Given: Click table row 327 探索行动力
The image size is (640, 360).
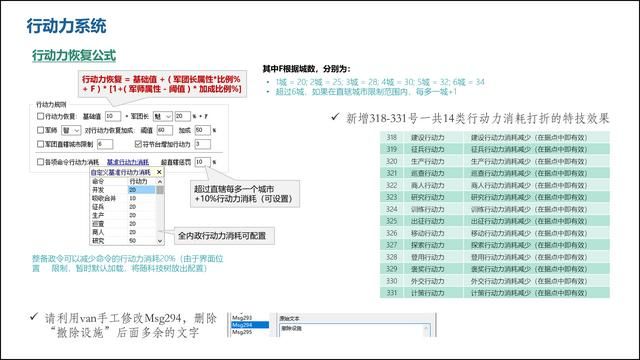Looking at the screenshot, I should pos(495,245).
